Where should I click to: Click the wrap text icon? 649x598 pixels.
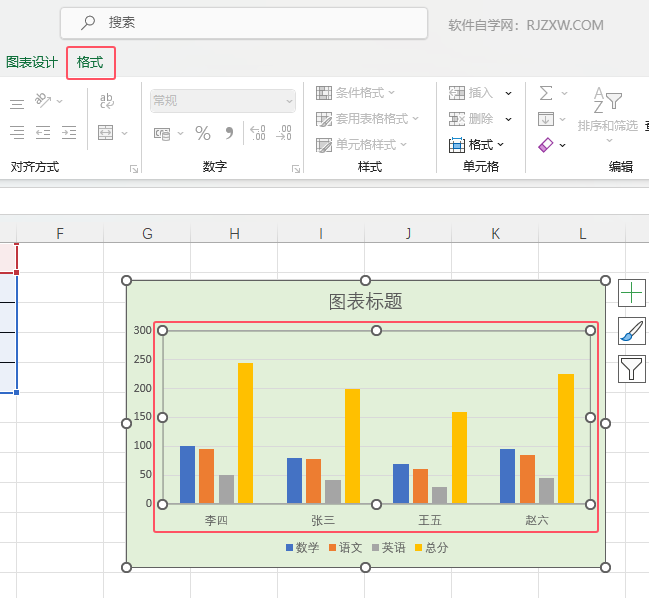[107, 101]
